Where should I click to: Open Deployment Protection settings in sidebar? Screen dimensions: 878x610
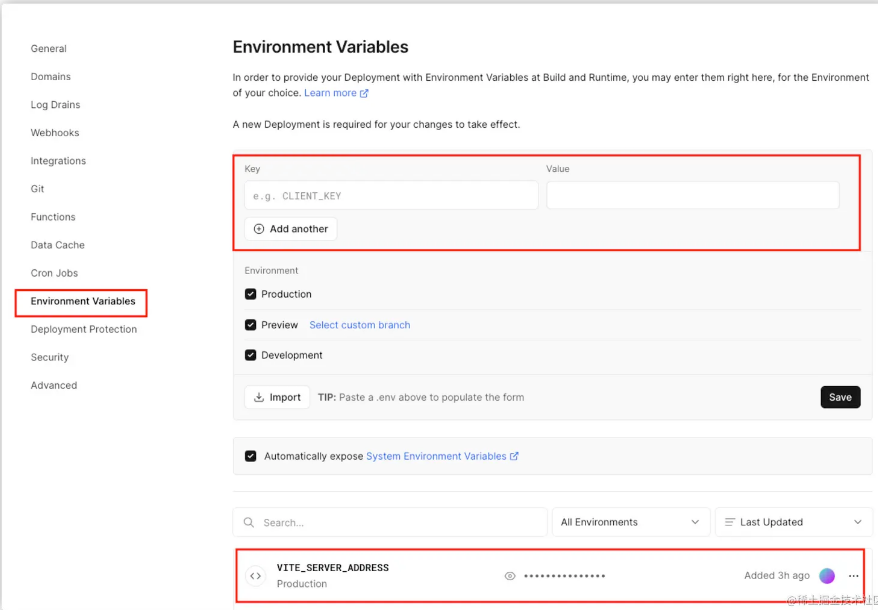(84, 329)
